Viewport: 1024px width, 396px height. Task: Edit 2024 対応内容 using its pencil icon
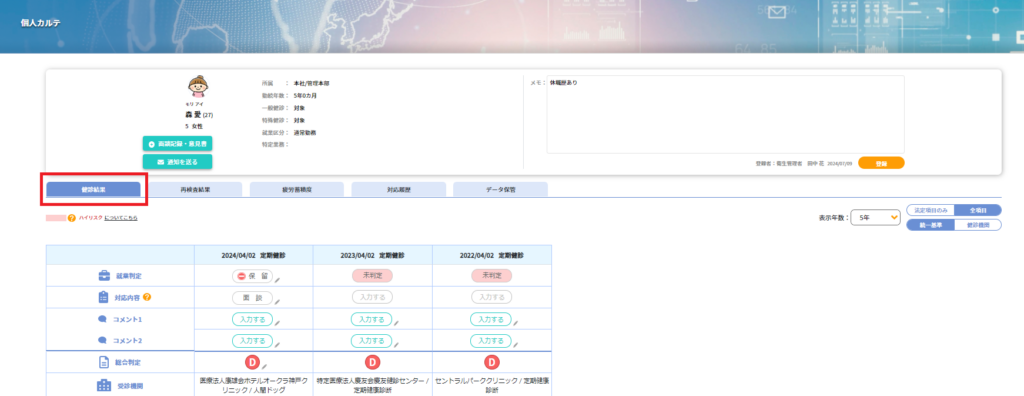tap(277, 301)
